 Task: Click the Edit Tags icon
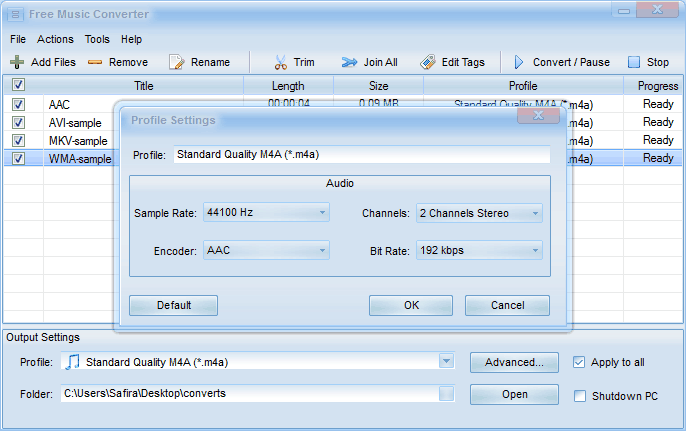pos(427,62)
